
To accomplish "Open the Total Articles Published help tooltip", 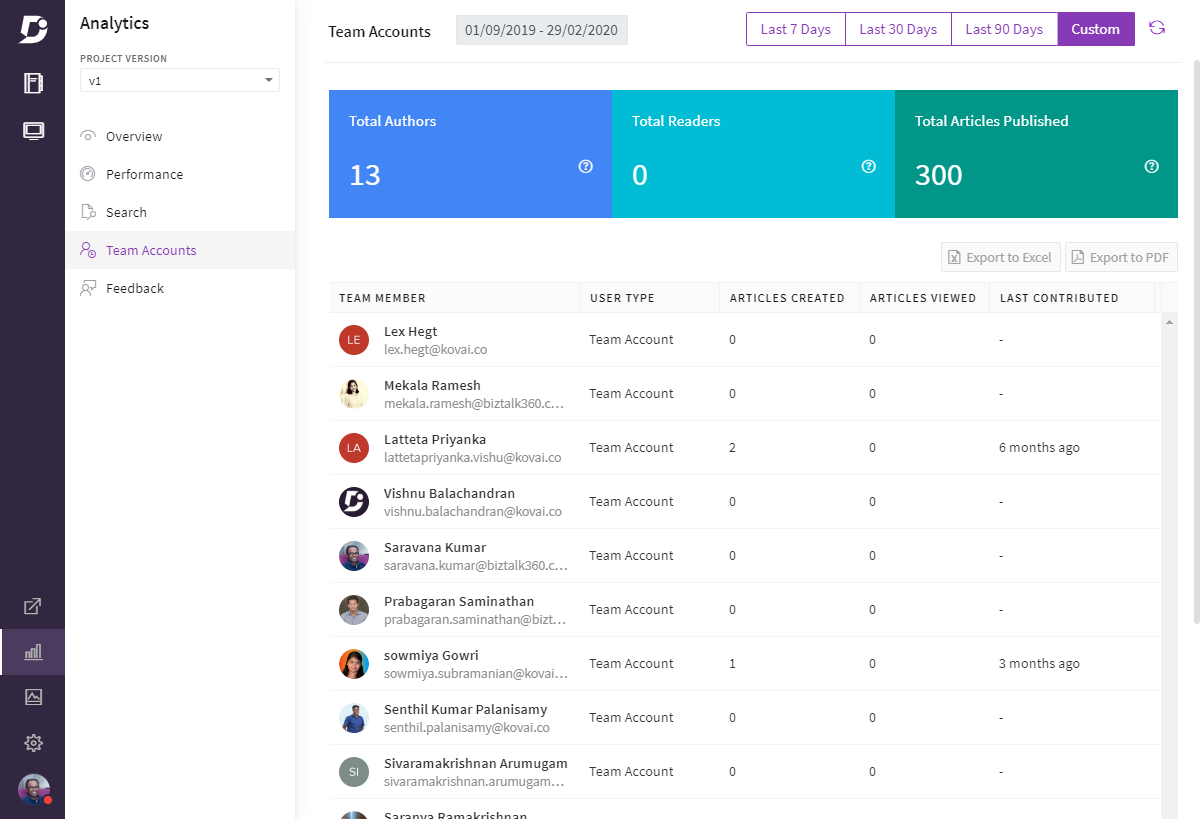I will point(1150,166).
